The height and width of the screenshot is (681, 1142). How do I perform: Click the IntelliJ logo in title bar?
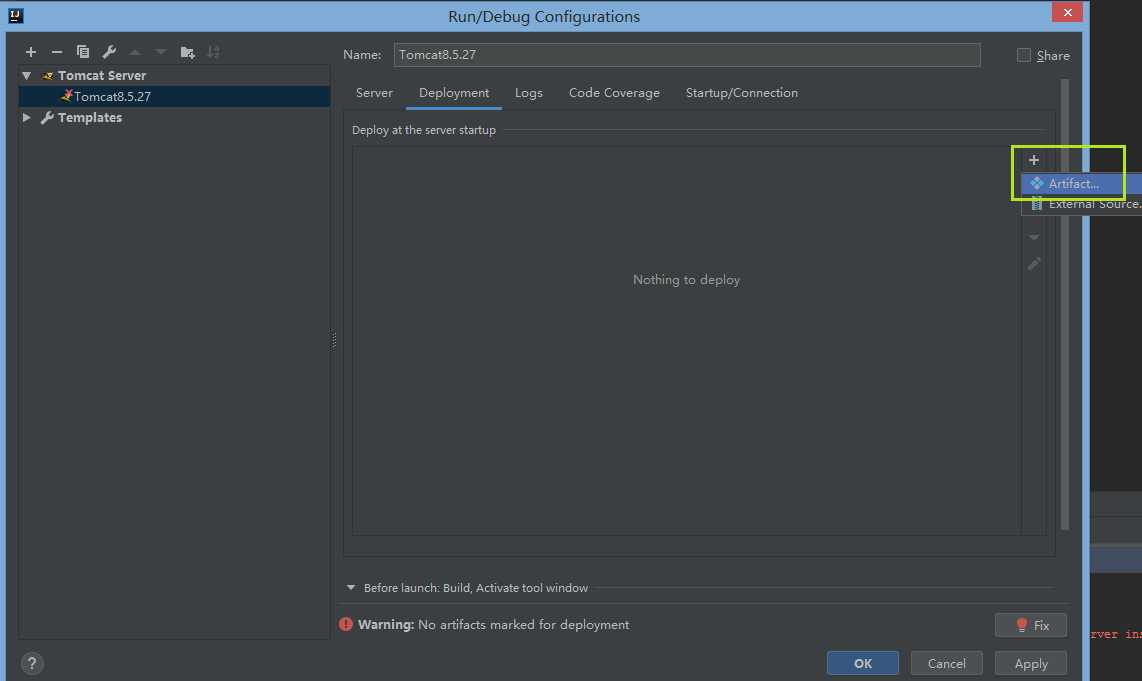click(15, 15)
